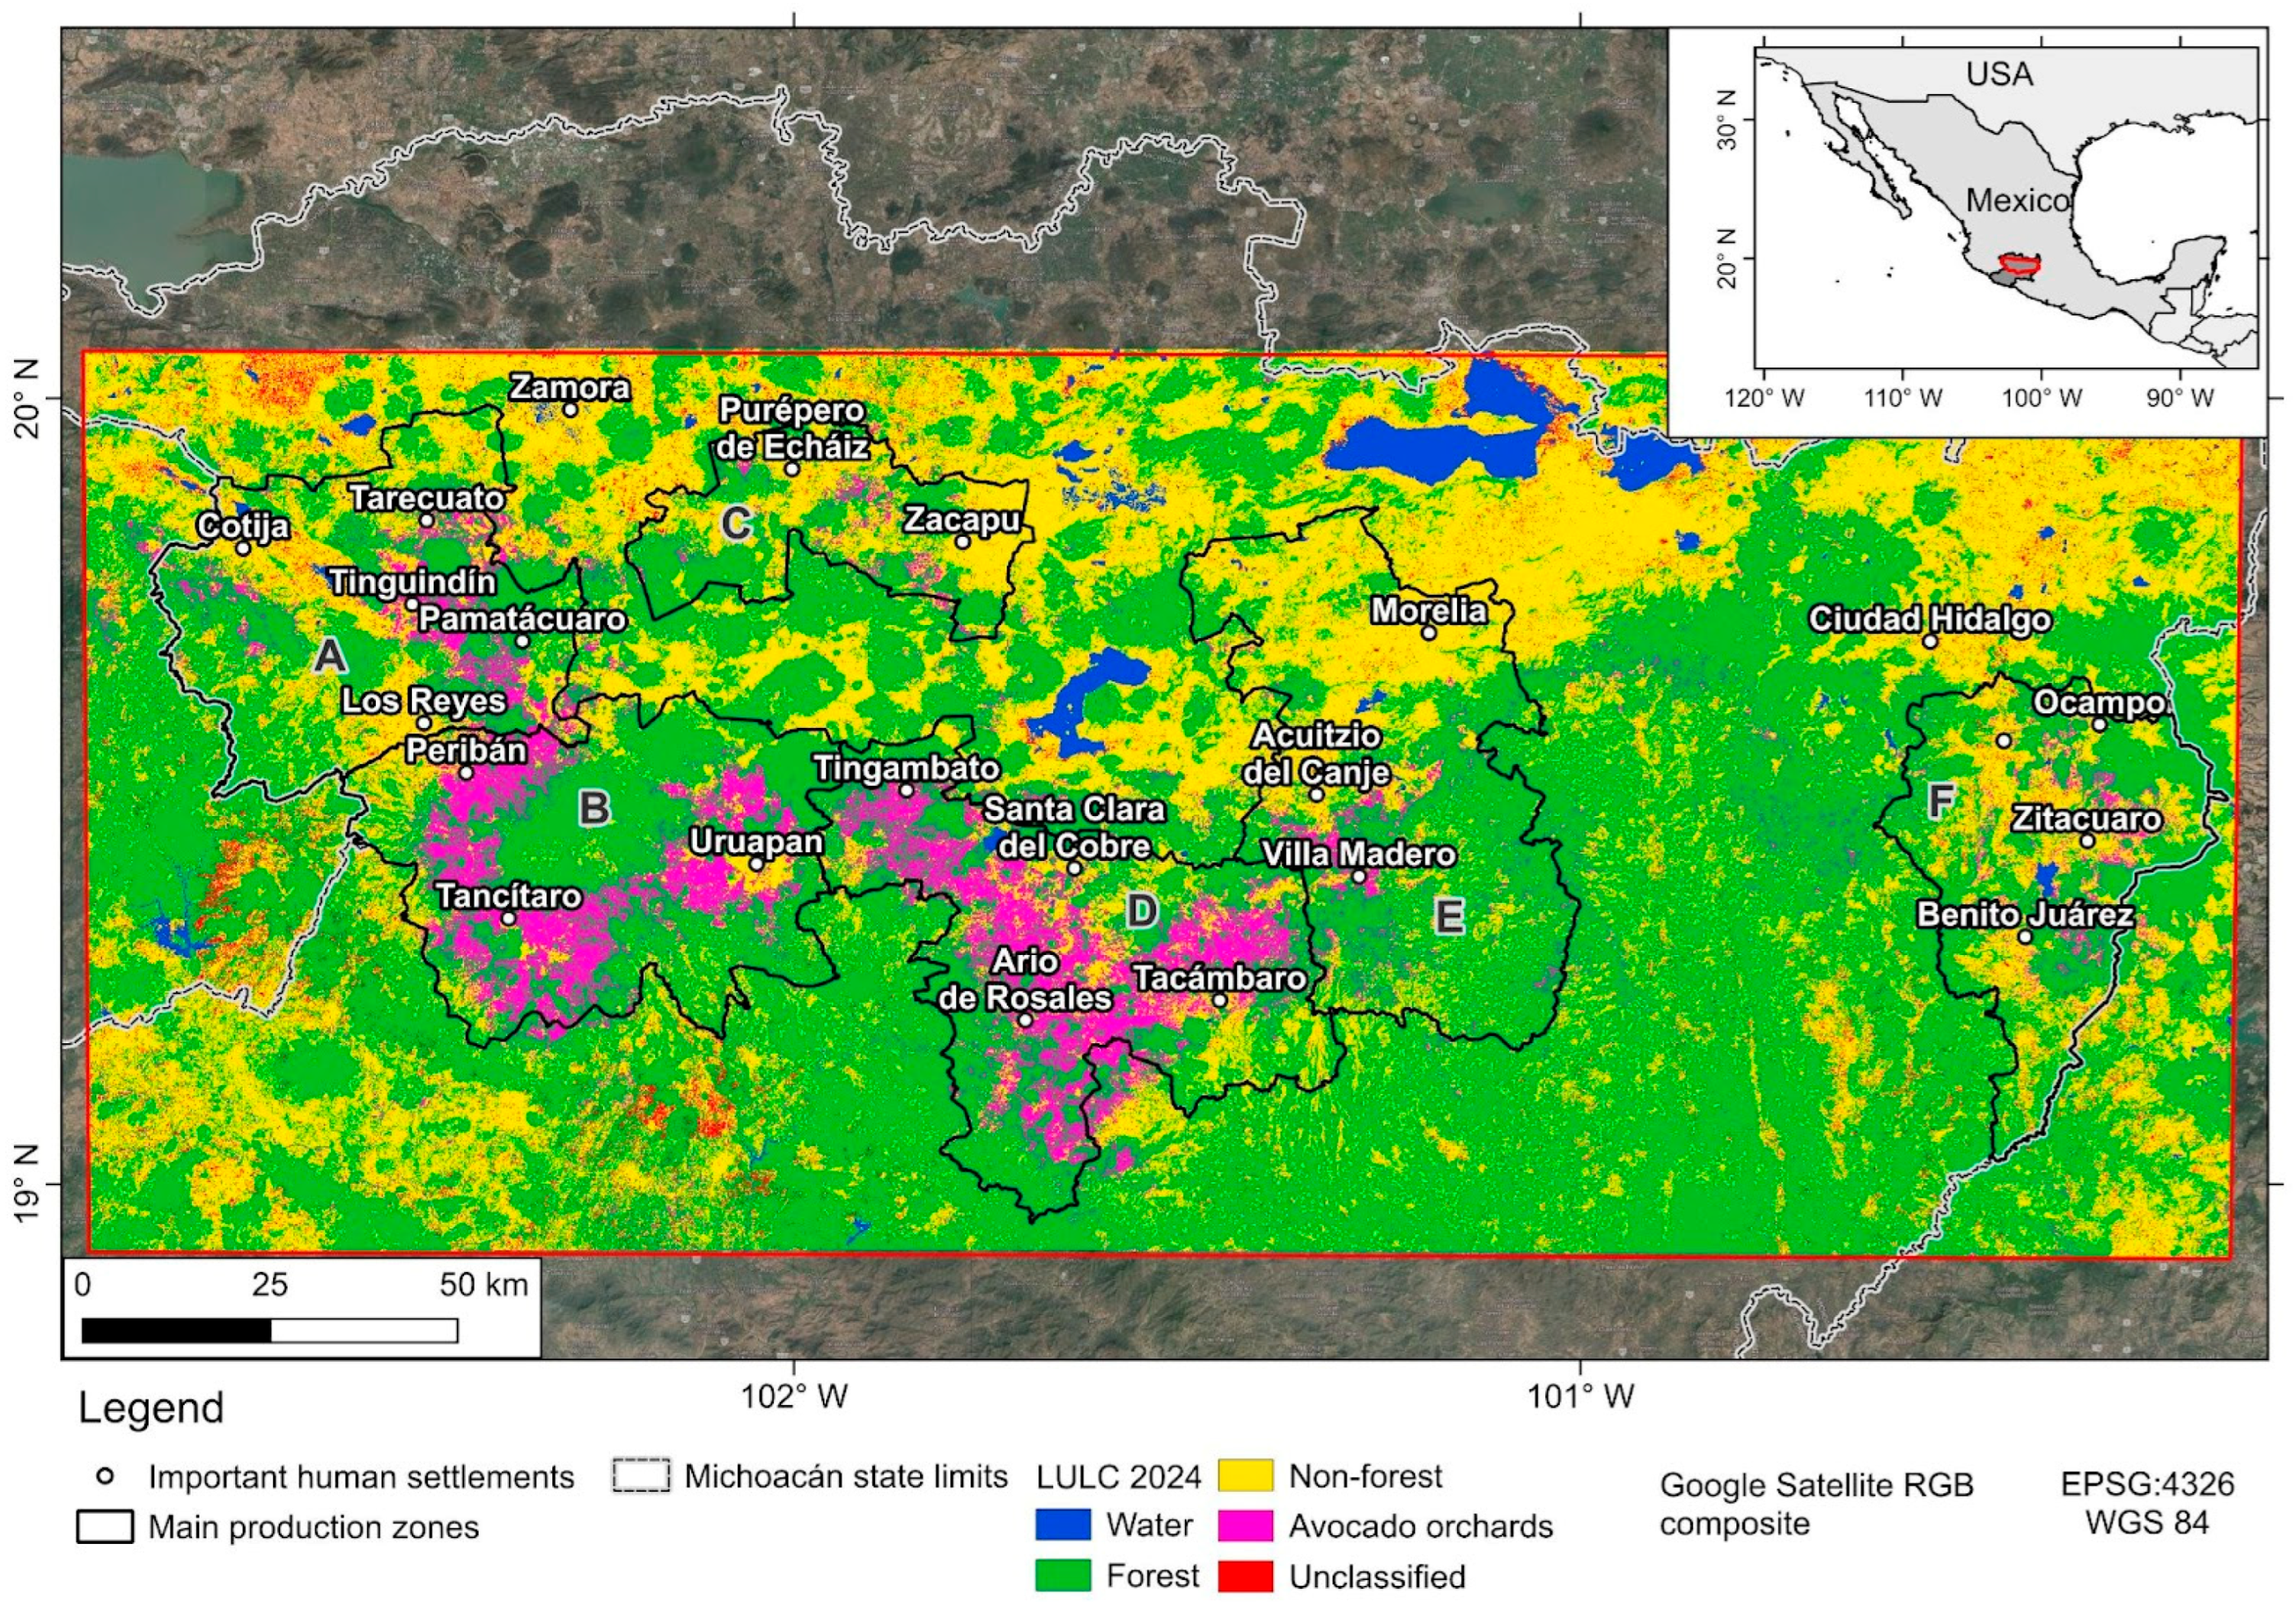Click the green Forest legend swatch
Viewport: 2296px width, 1602px height.
[1062, 1576]
